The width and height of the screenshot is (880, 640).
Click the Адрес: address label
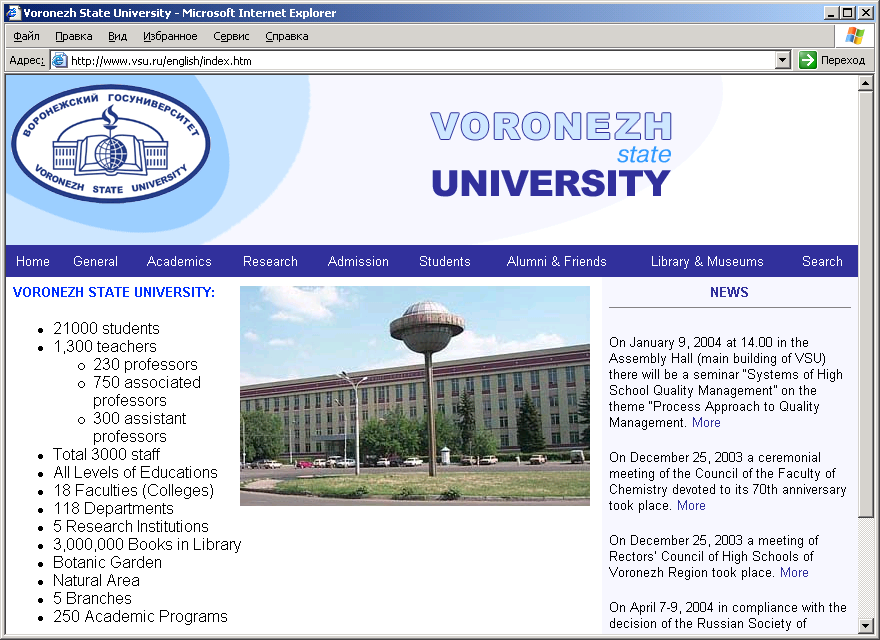coord(27,60)
